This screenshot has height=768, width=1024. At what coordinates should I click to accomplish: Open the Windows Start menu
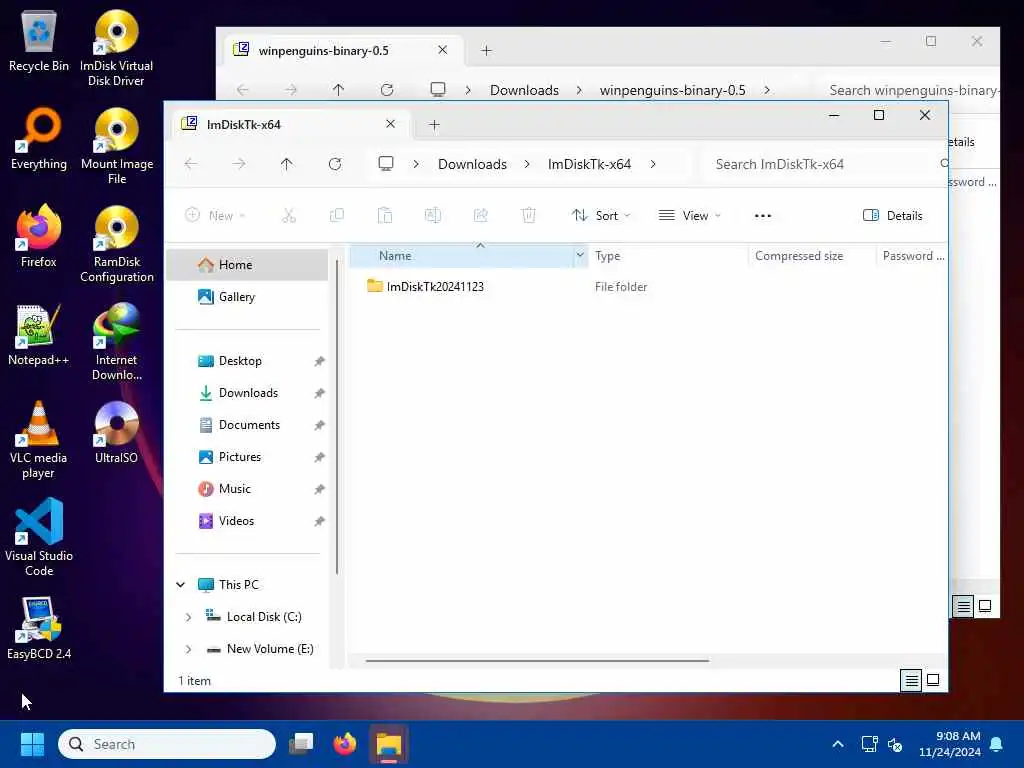[32, 744]
